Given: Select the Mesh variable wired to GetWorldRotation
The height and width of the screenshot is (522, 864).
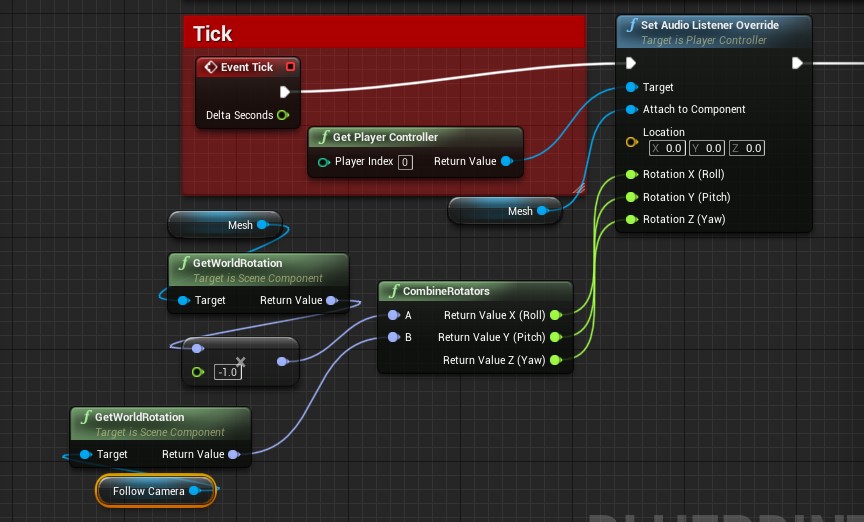Looking at the screenshot, I should coord(225,225).
